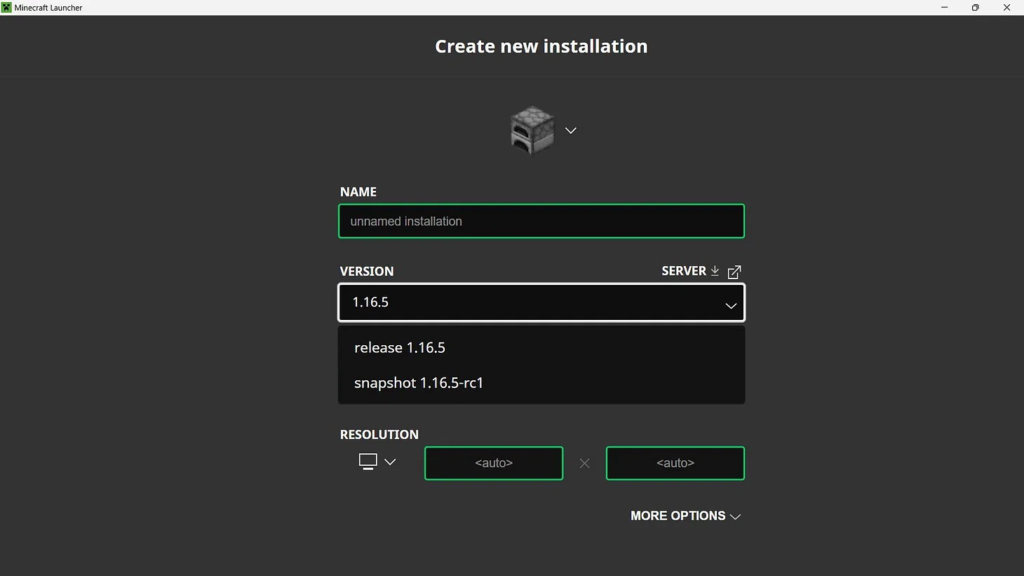Screen dimensions: 1024x576
Task: Open the icon picker chevron beside furnace
Action: tap(571, 131)
